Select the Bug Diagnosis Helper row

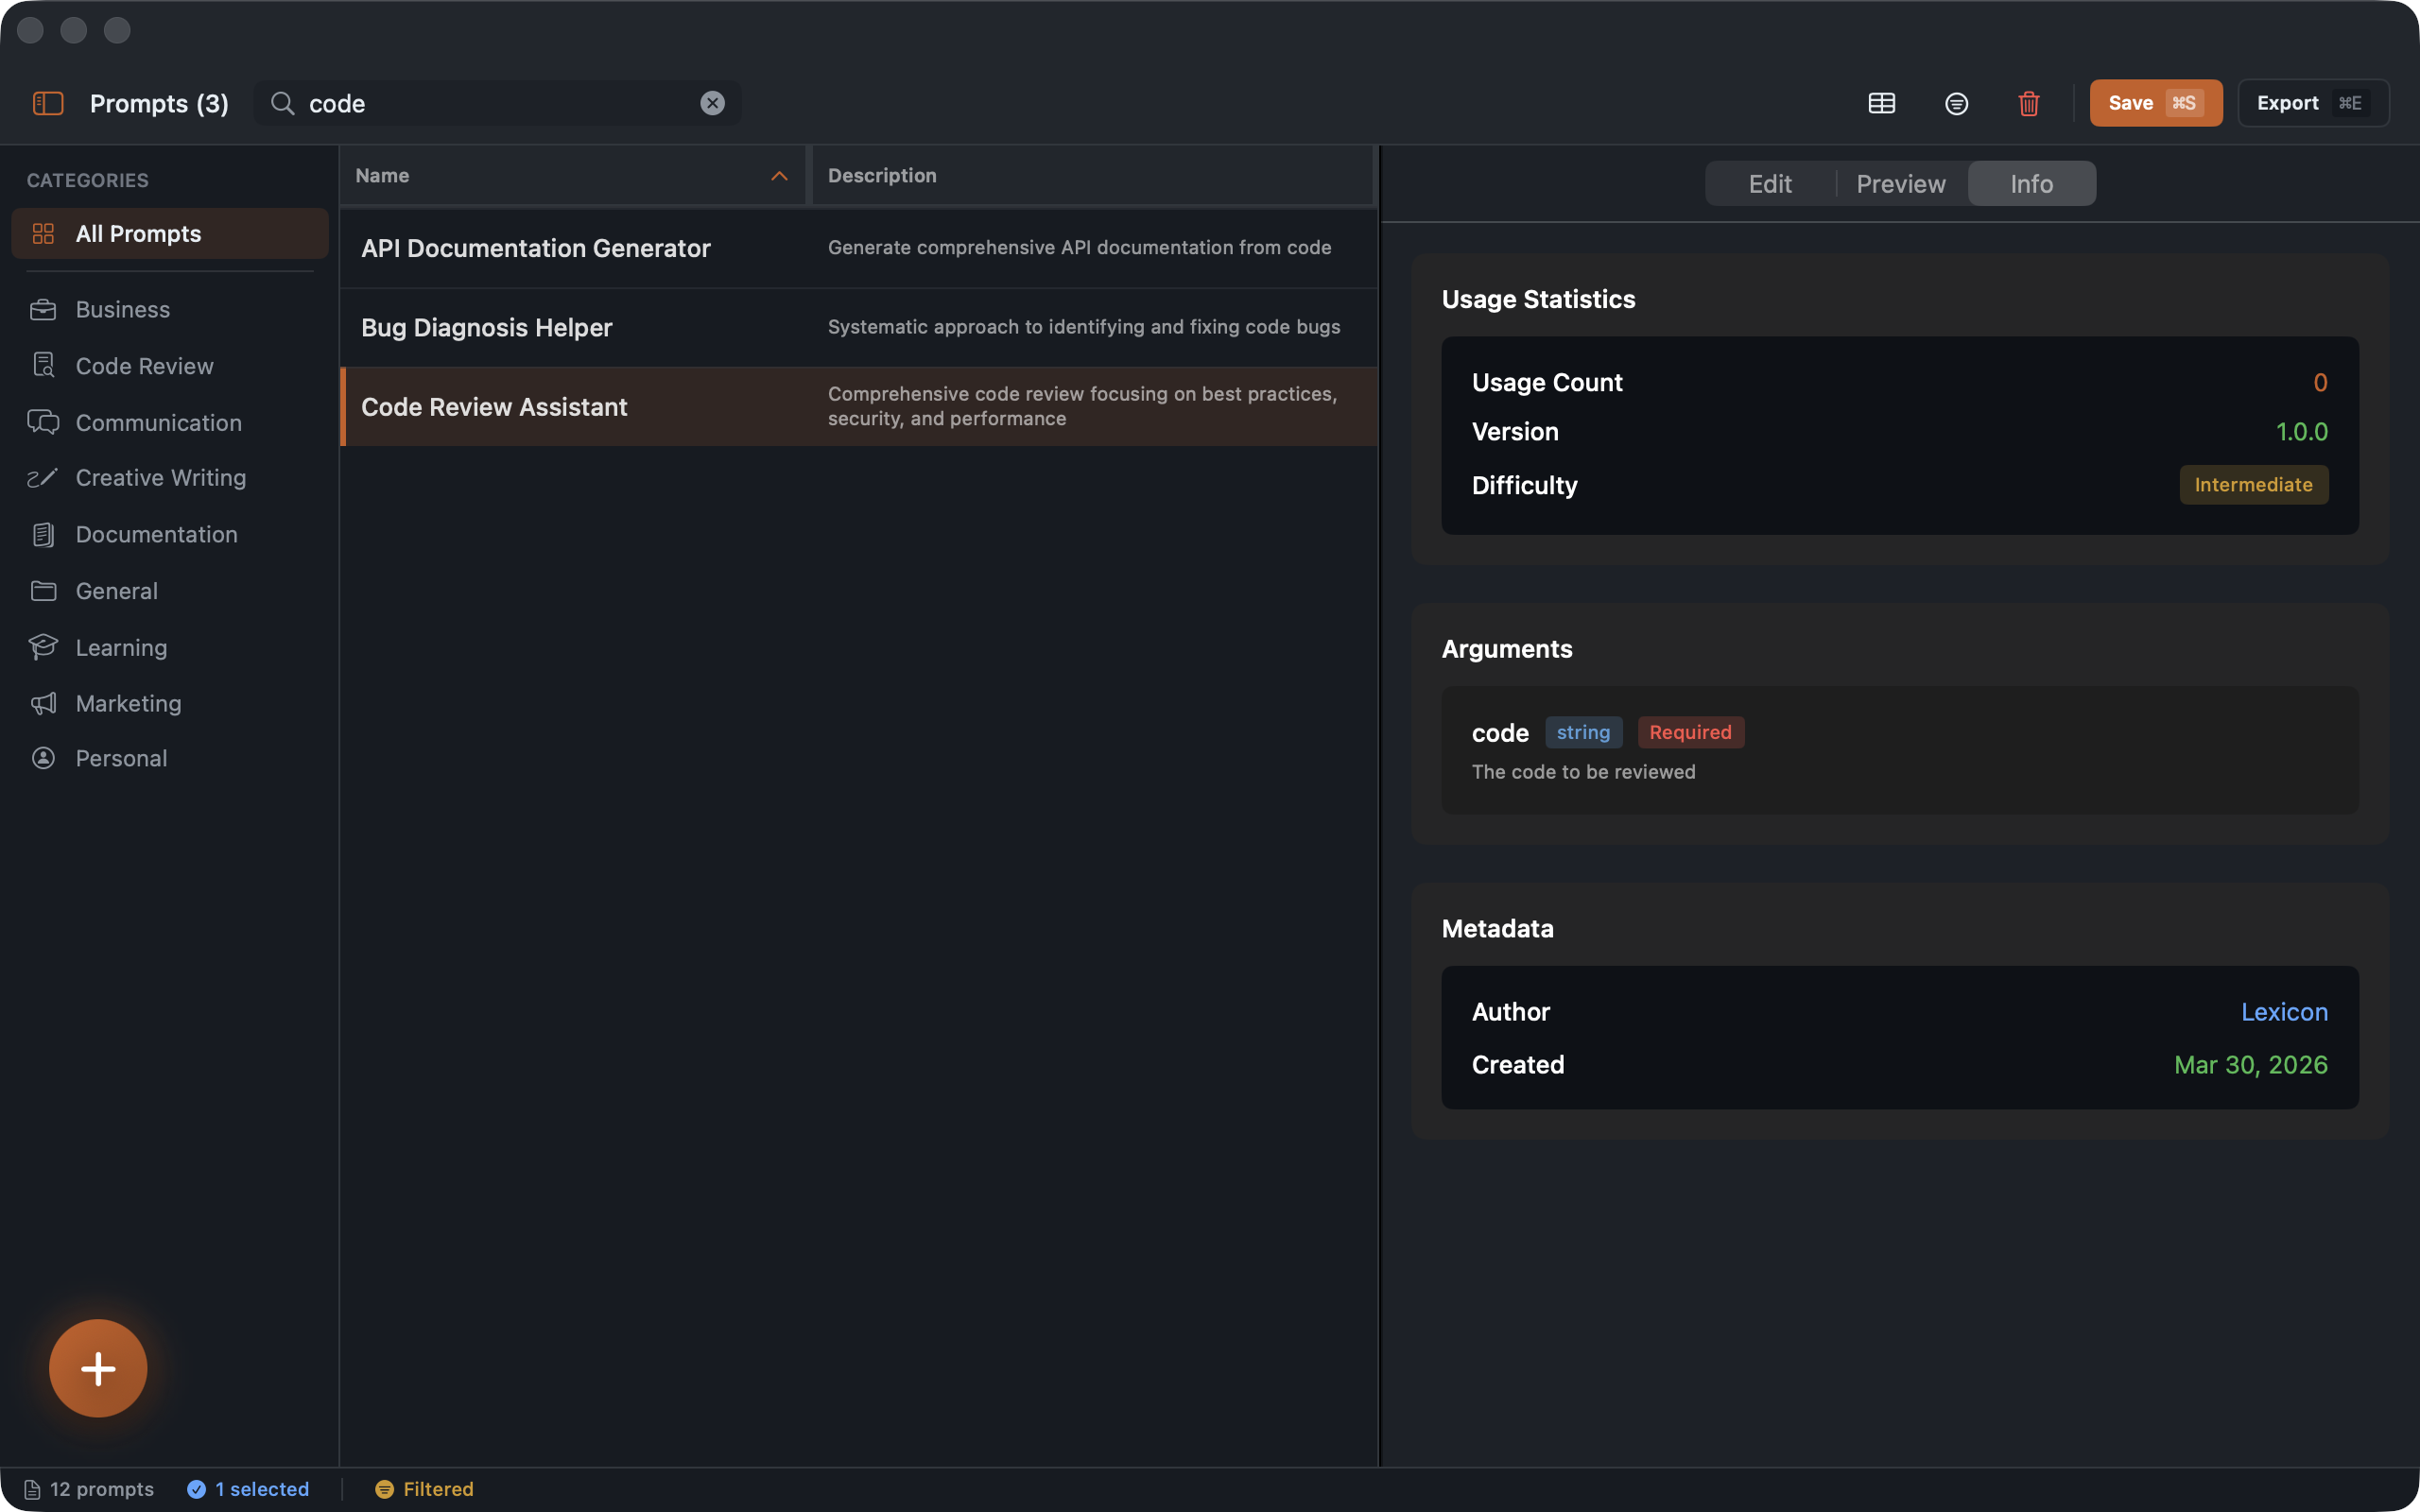click(x=858, y=328)
